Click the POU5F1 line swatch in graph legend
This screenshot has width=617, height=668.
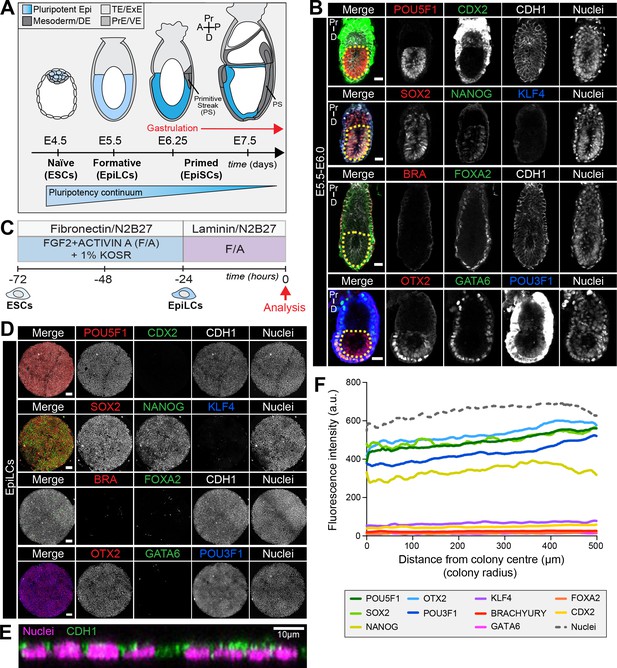pyautogui.click(x=355, y=599)
